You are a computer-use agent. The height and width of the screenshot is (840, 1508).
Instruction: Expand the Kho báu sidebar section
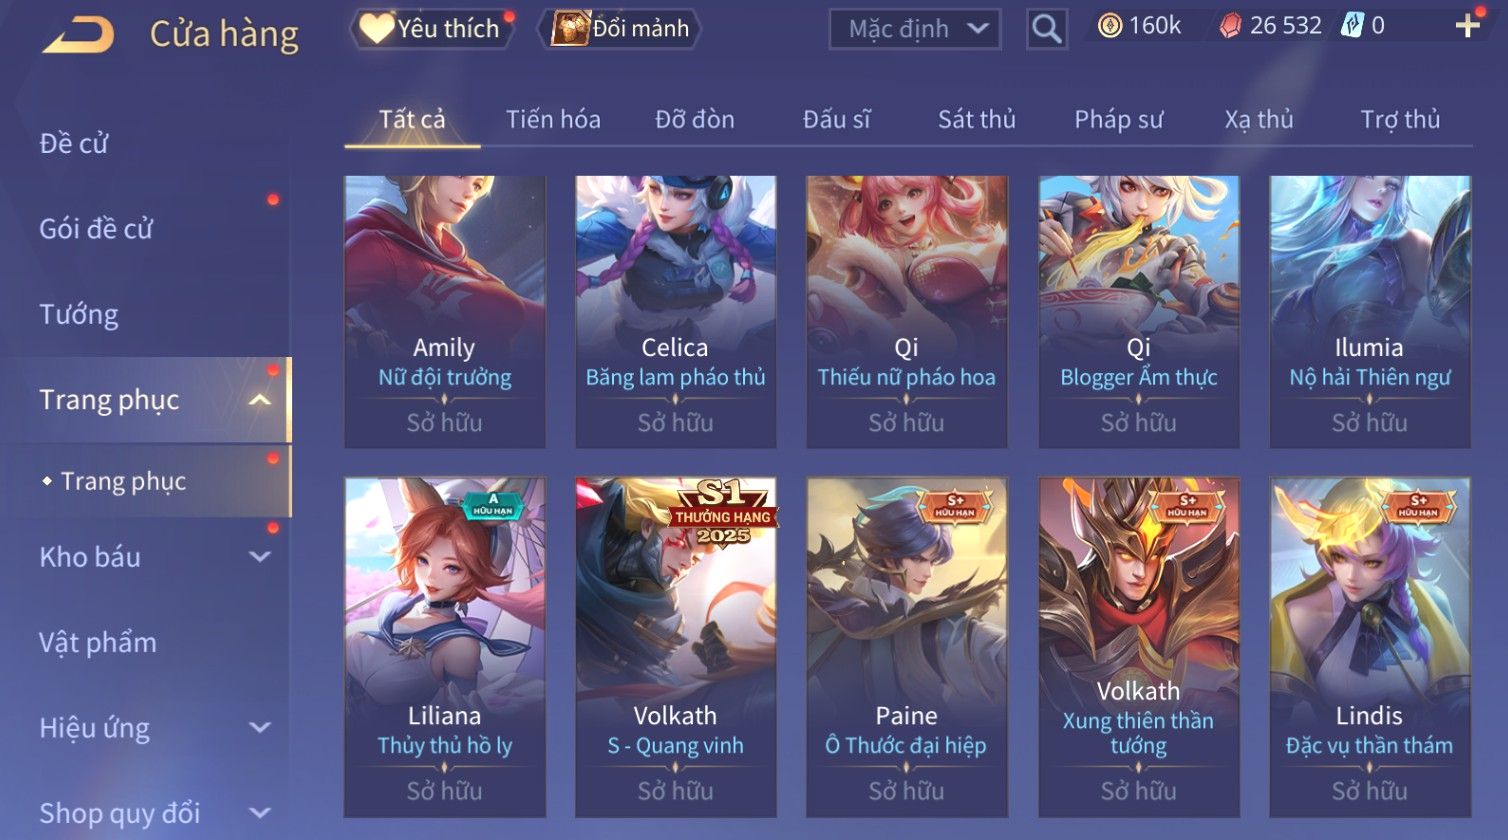tap(259, 557)
